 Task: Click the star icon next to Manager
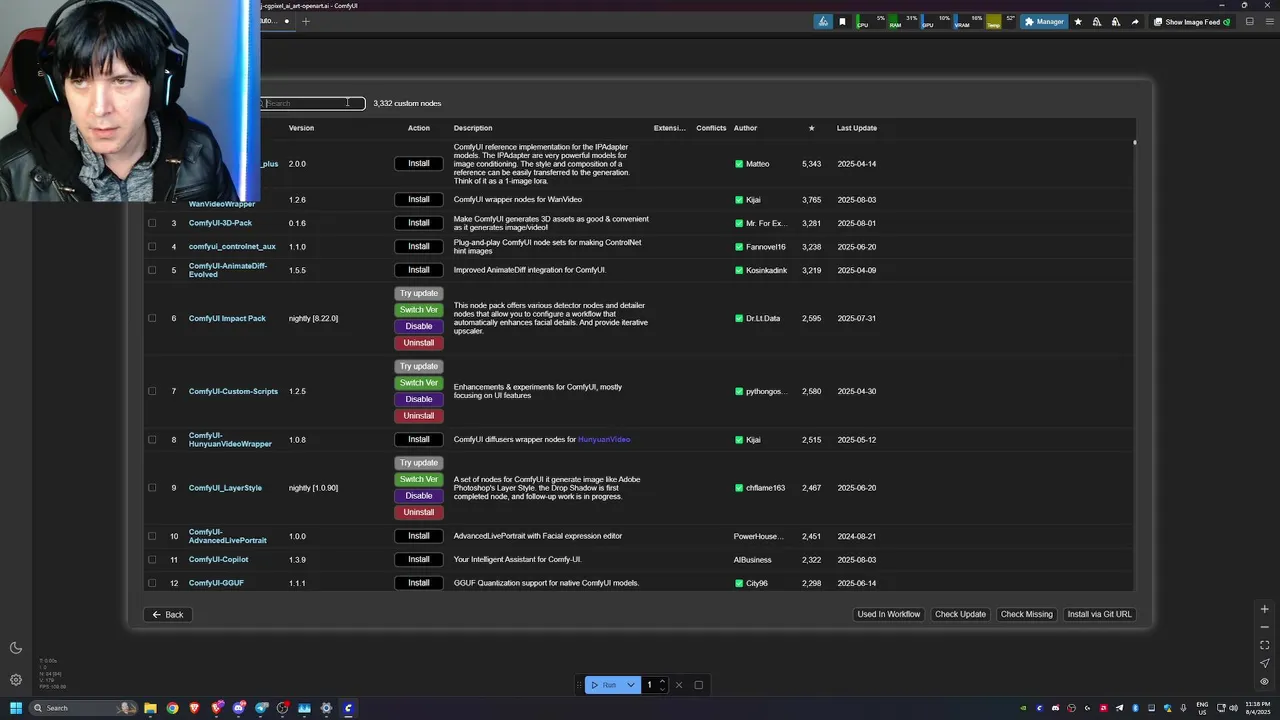click(1078, 22)
